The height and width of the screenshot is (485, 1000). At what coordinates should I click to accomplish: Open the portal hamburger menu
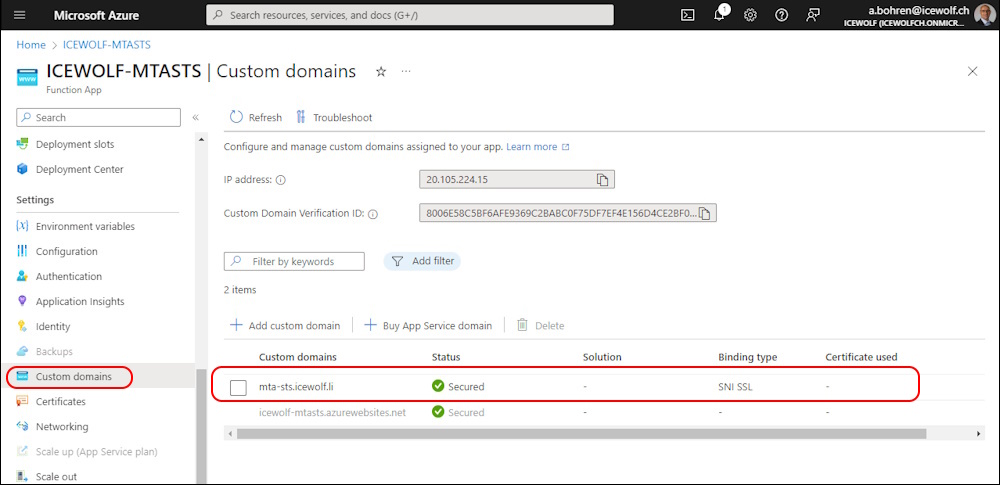(19, 15)
